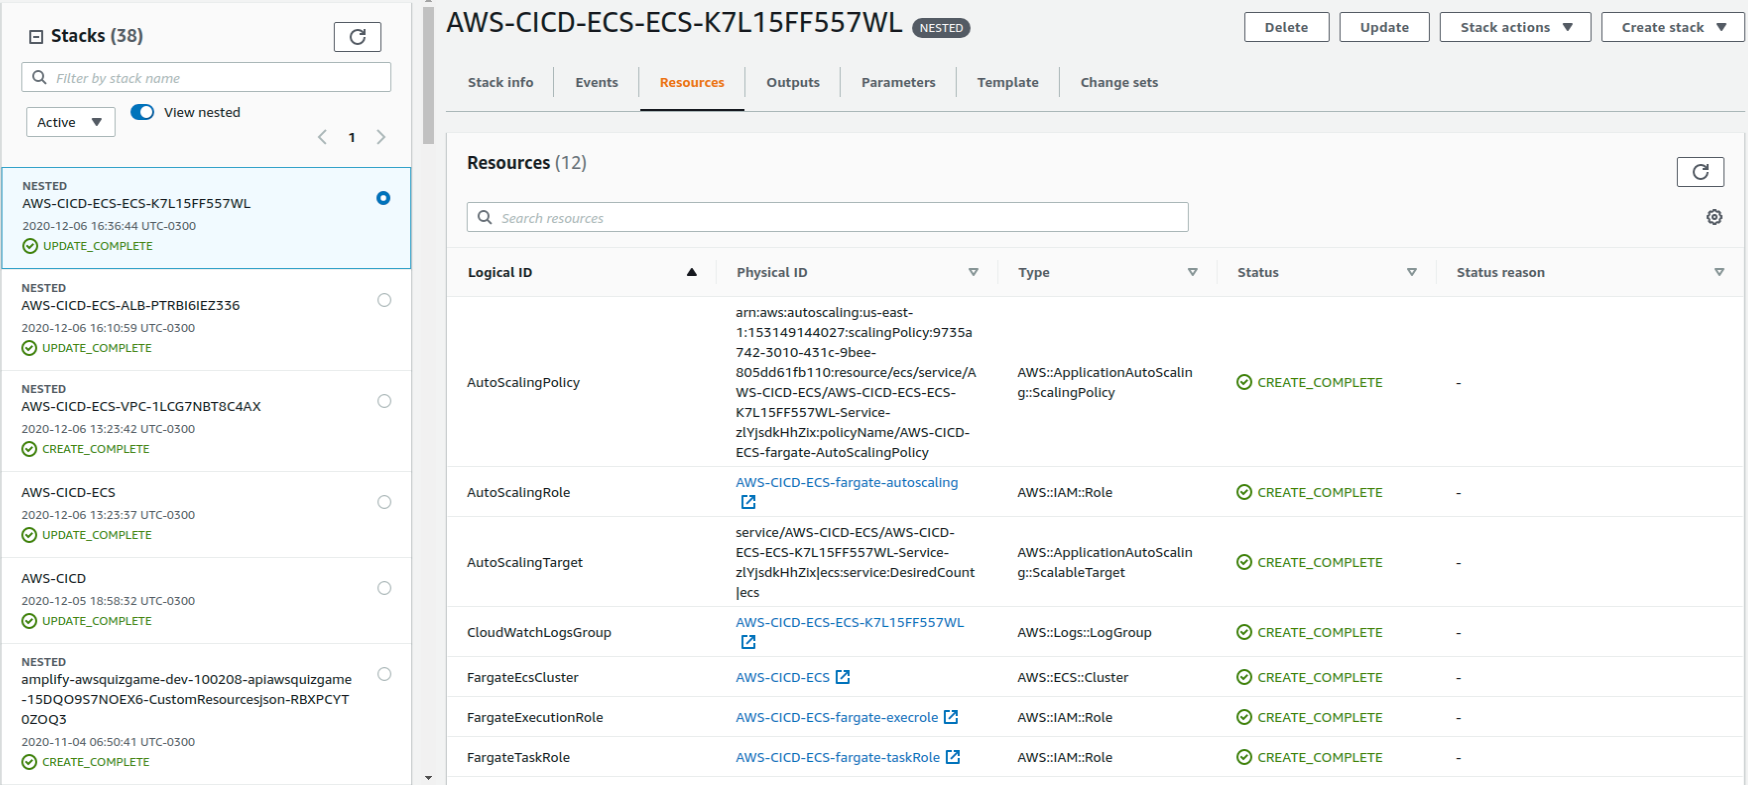Viewport: 1748px width, 785px height.
Task: Select the AWS-CICD-ECS-VPC-1LCG7NBT8C4AX stack radio
Action: click(x=384, y=401)
